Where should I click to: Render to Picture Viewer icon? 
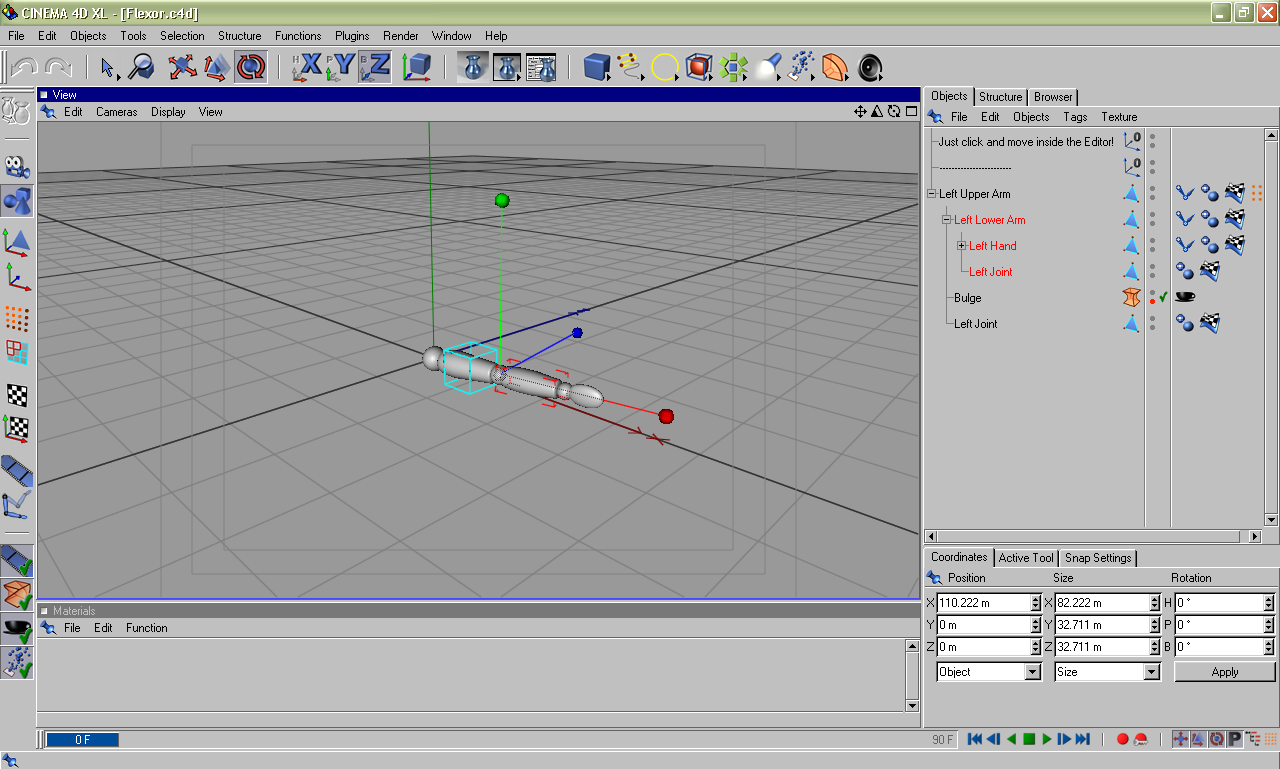pyautogui.click(x=507, y=67)
